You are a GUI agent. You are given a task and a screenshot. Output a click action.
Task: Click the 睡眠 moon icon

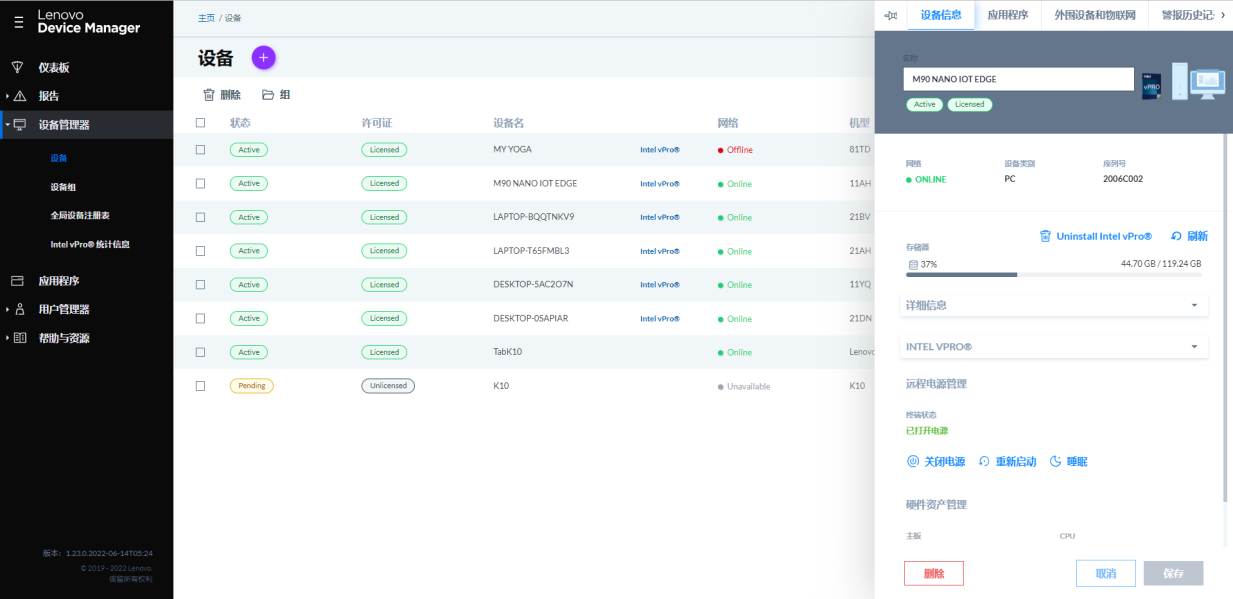[x=1055, y=461]
